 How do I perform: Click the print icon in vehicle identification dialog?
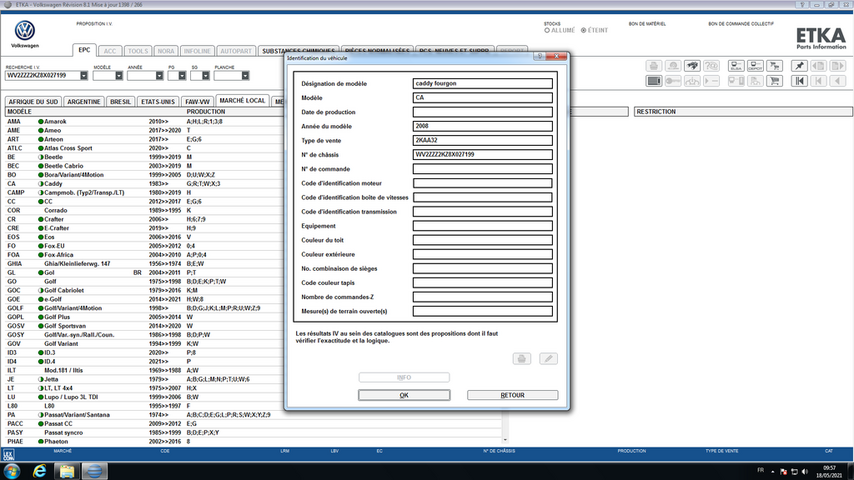click(522, 359)
